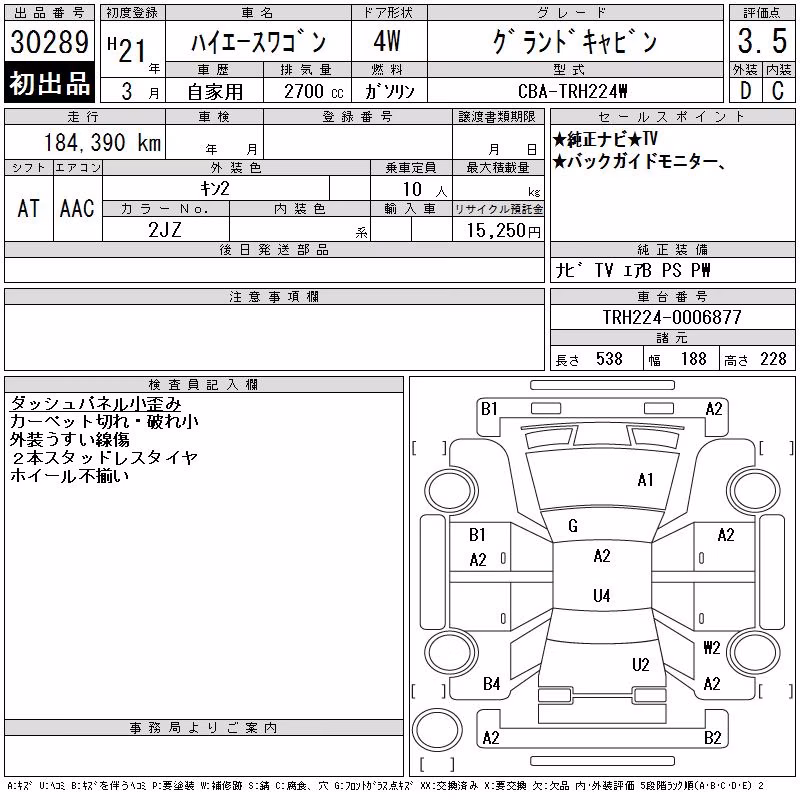Click the 検査員記入欄 section header

(204, 385)
